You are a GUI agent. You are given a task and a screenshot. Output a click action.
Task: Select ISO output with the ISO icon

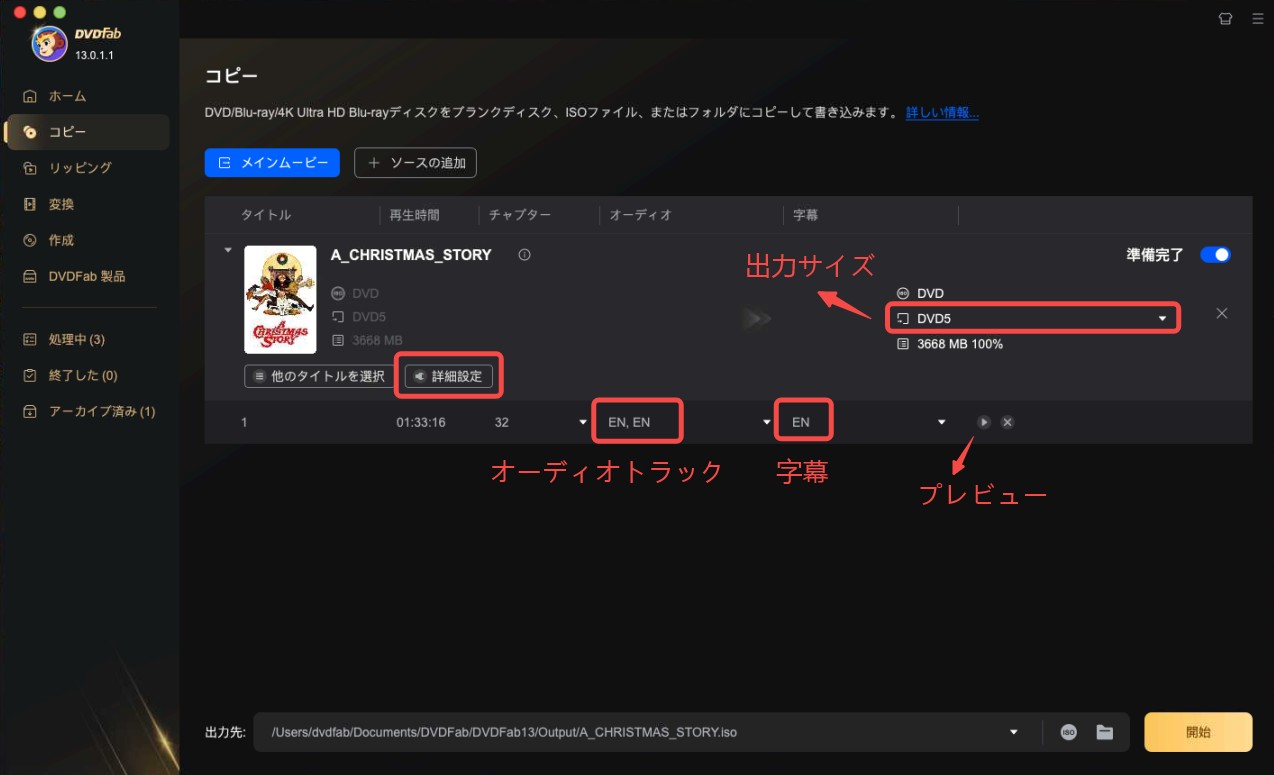pyautogui.click(x=1068, y=732)
